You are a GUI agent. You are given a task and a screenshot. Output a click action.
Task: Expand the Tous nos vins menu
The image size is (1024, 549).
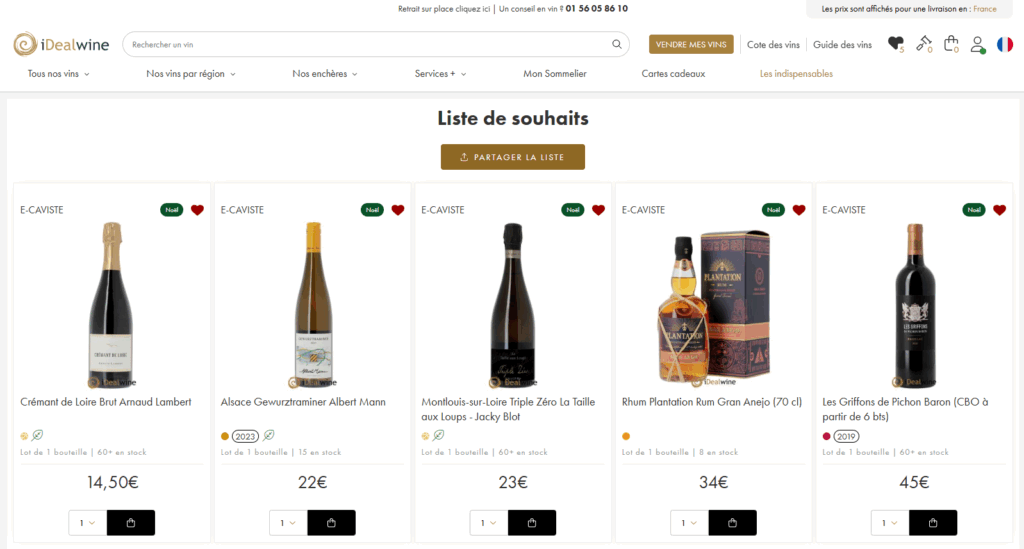click(59, 74)
